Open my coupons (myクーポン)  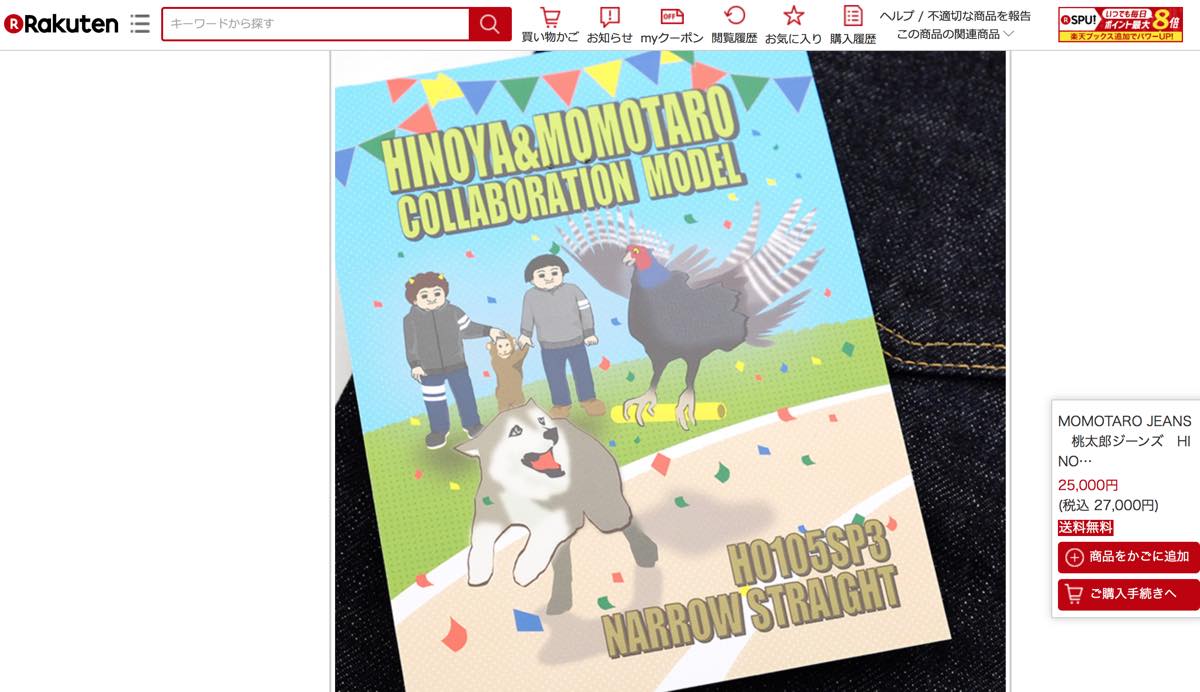pyautogui.click(x=672, y=26)
